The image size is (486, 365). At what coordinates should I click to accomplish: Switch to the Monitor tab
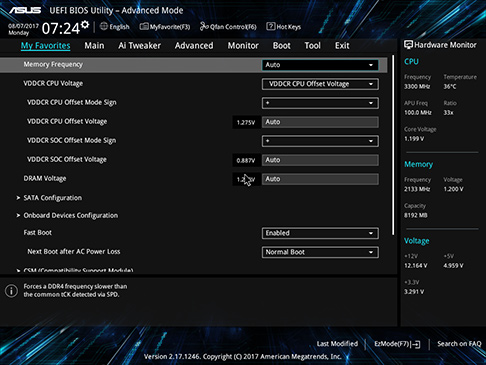coord(243,46)
